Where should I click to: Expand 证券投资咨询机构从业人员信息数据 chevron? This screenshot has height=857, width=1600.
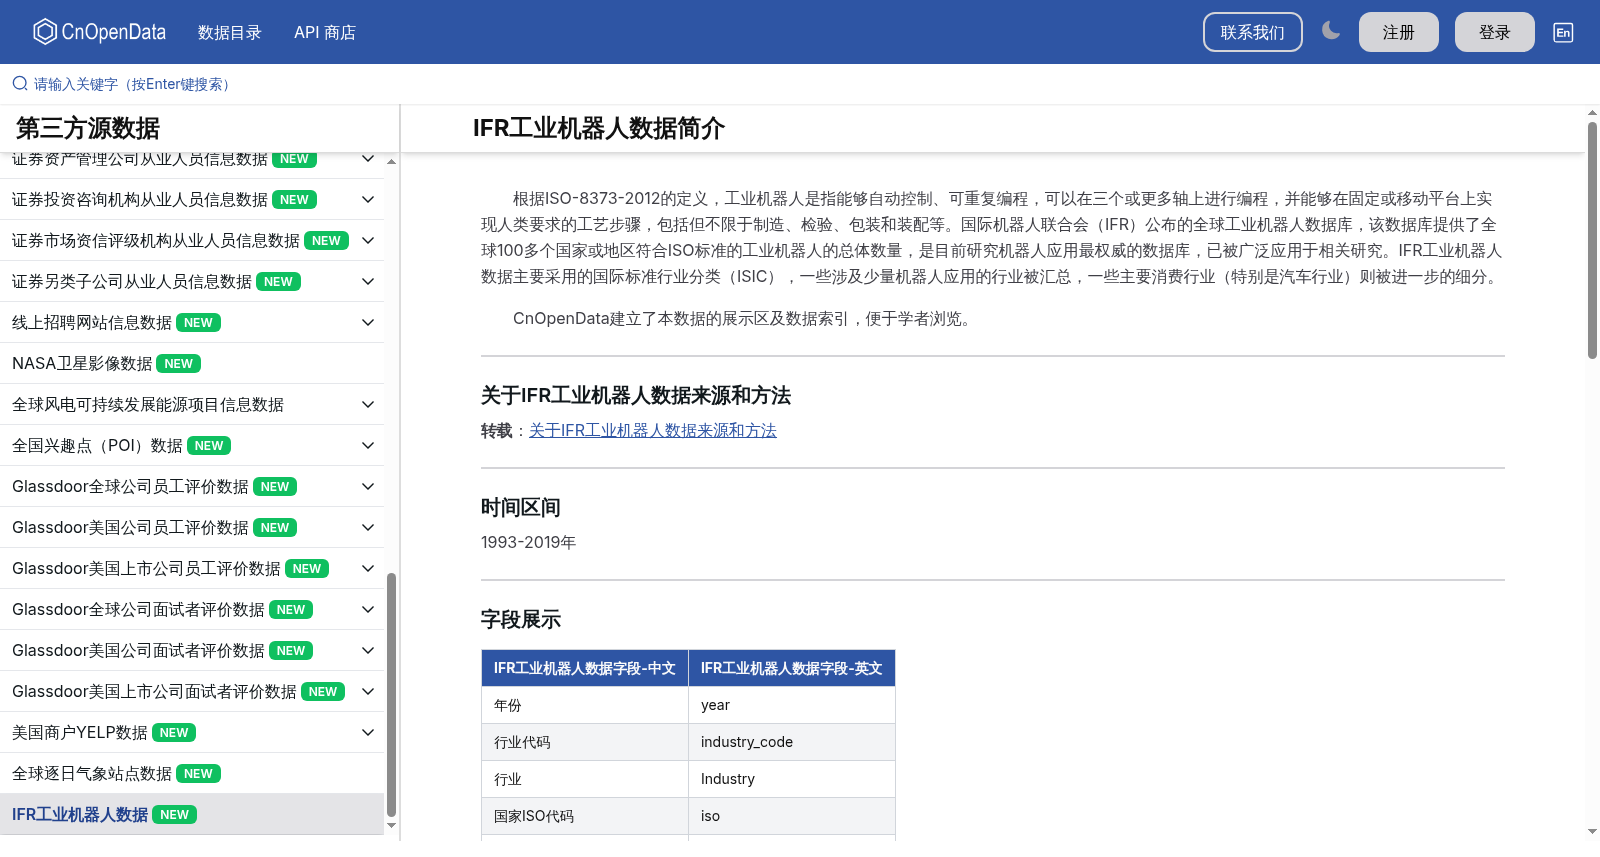[368, 199]
